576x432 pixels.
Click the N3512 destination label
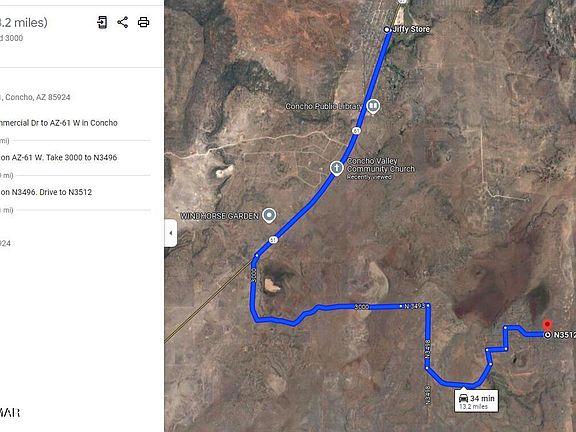[565, 335]
